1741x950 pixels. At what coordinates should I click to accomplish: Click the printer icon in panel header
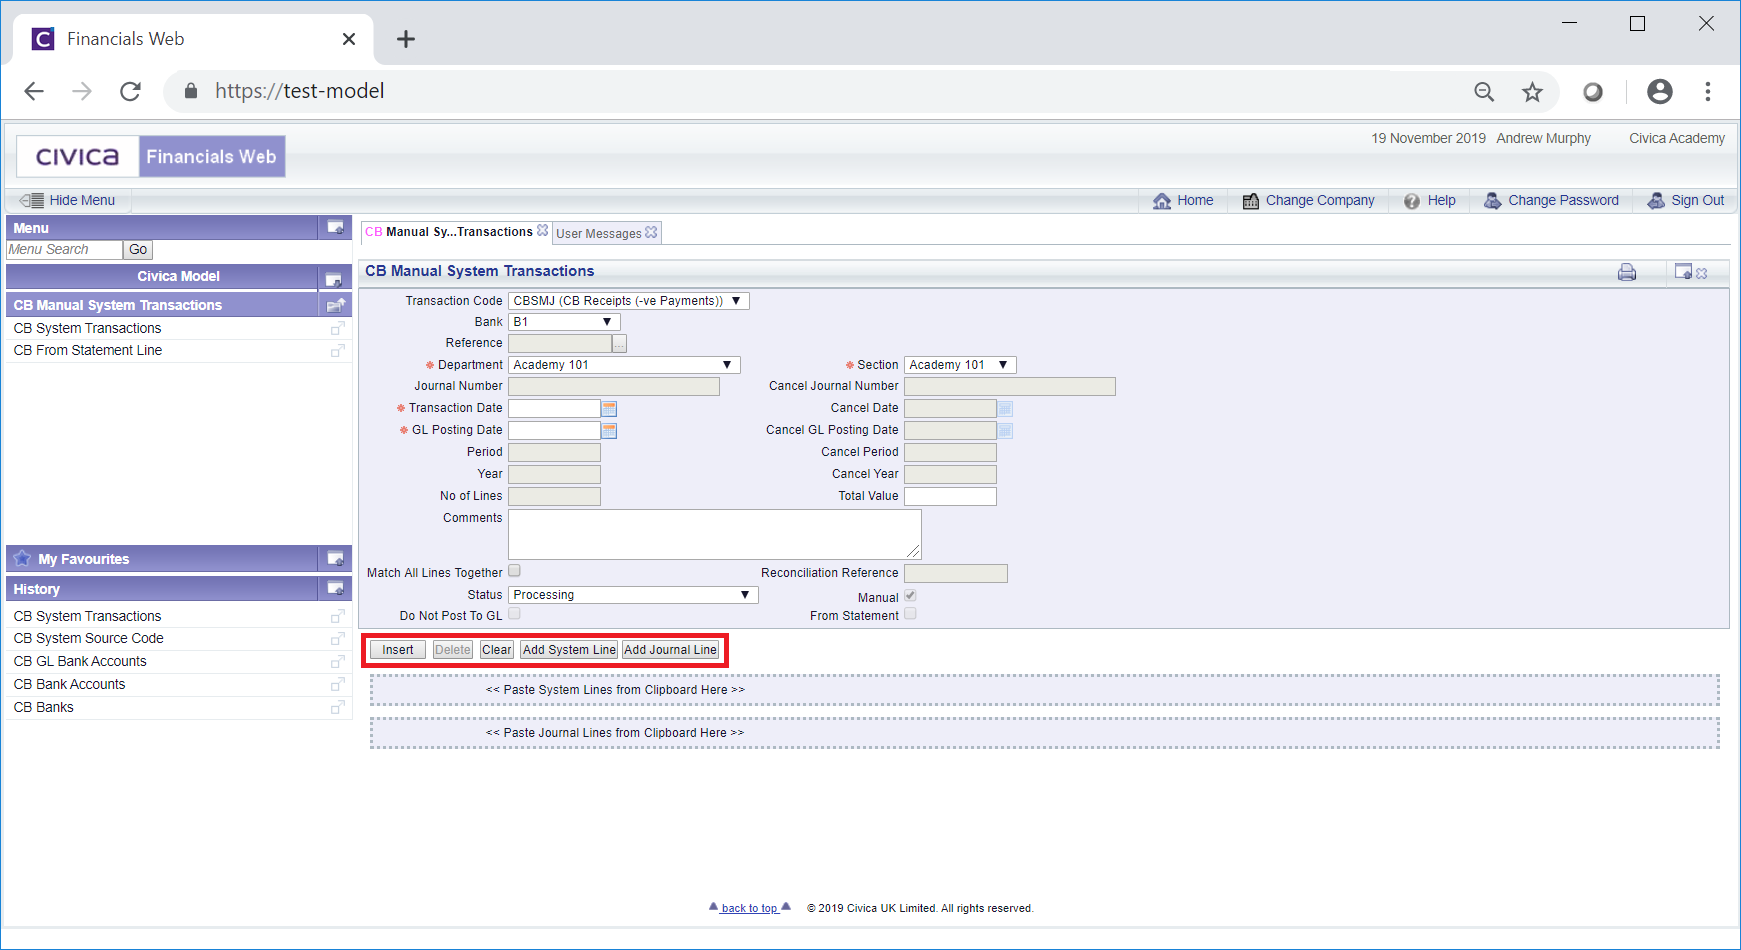click(x=1627, y=272)
